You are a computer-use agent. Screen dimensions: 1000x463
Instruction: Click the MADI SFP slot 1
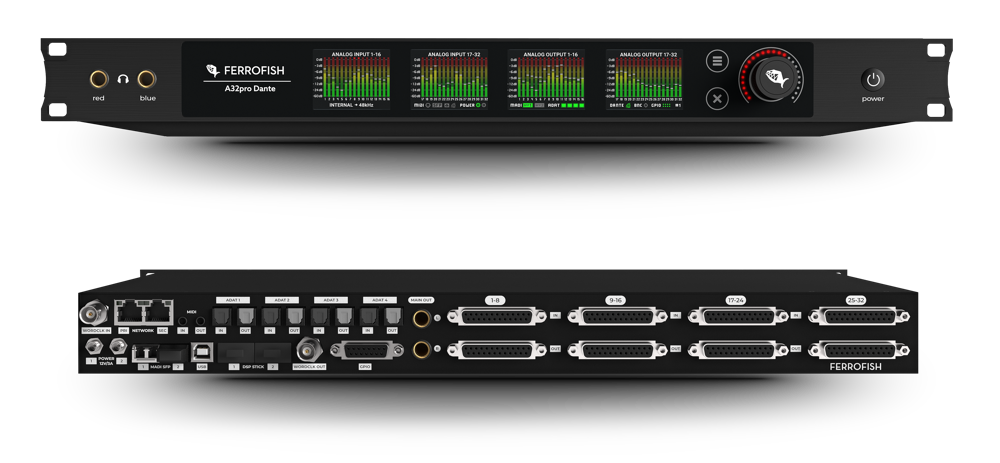(x=145, y=353)
